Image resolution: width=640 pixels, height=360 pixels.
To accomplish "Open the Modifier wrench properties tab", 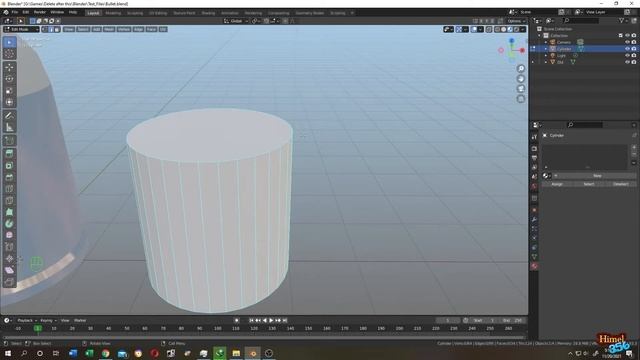I will click(x=534, y=220).
